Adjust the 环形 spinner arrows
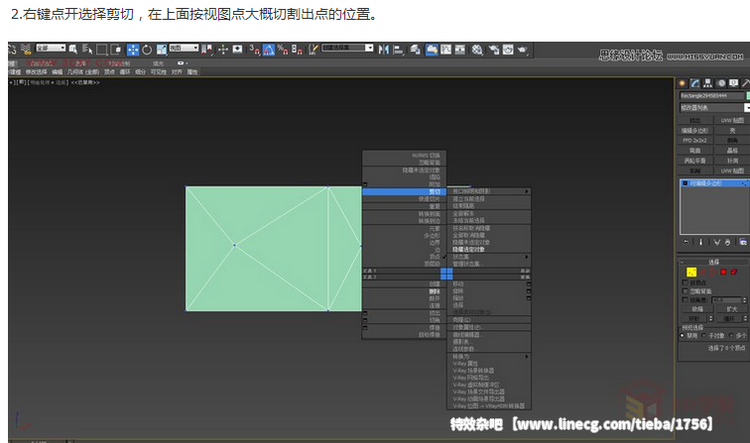The width and height of the screenshot is (750, 443). (x=711, y=318)
